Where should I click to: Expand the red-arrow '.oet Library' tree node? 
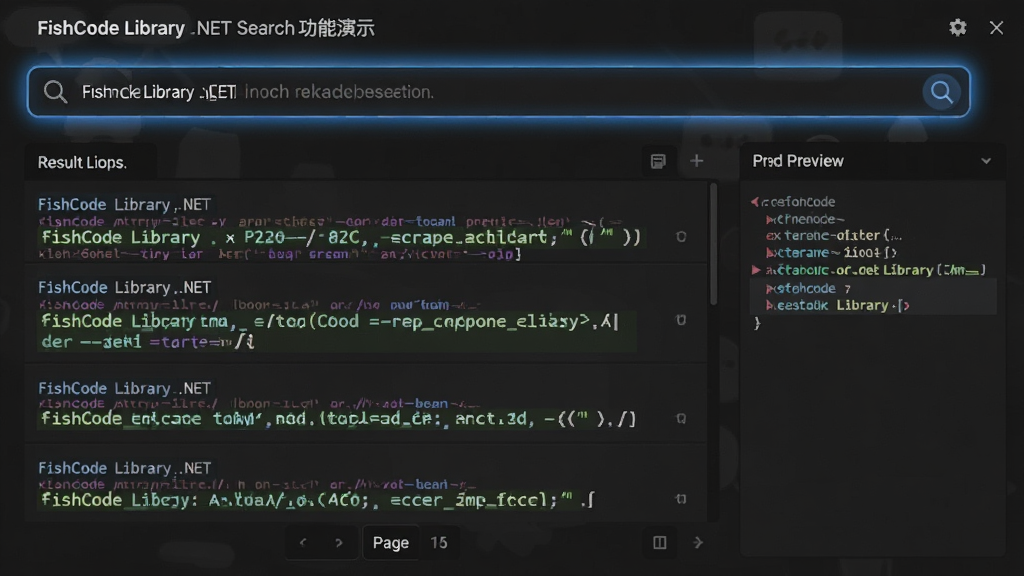click(756, 270)
